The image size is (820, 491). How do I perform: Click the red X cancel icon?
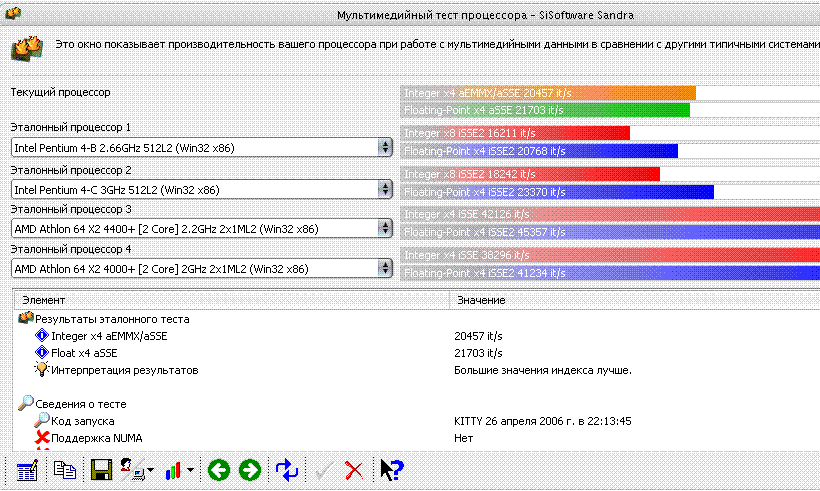354,470
